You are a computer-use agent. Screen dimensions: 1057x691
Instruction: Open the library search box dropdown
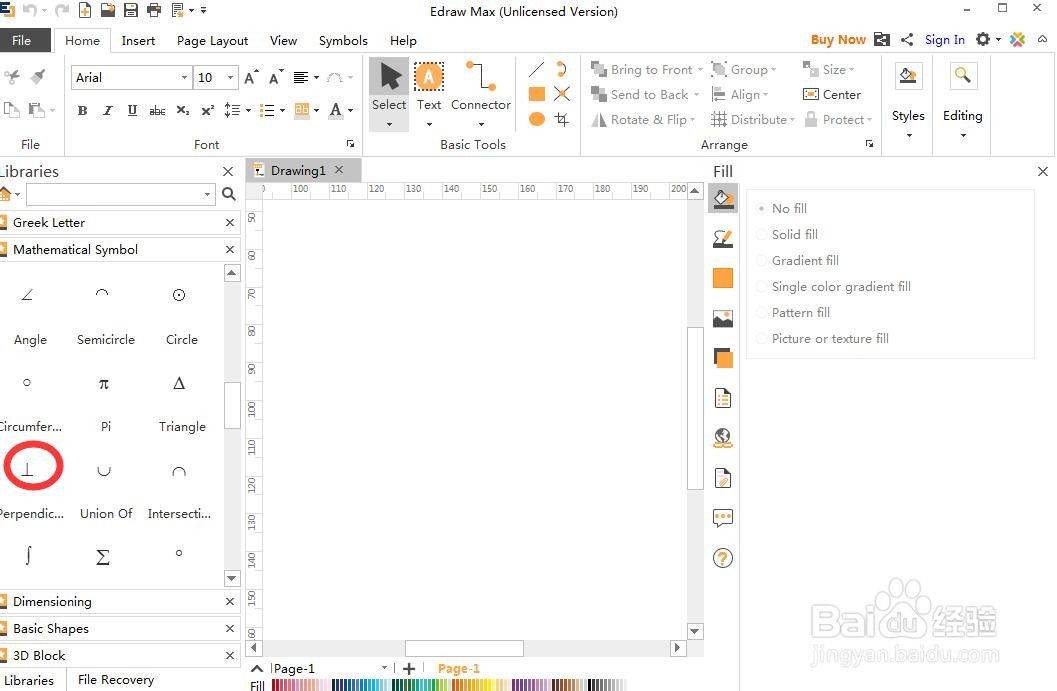207,194
